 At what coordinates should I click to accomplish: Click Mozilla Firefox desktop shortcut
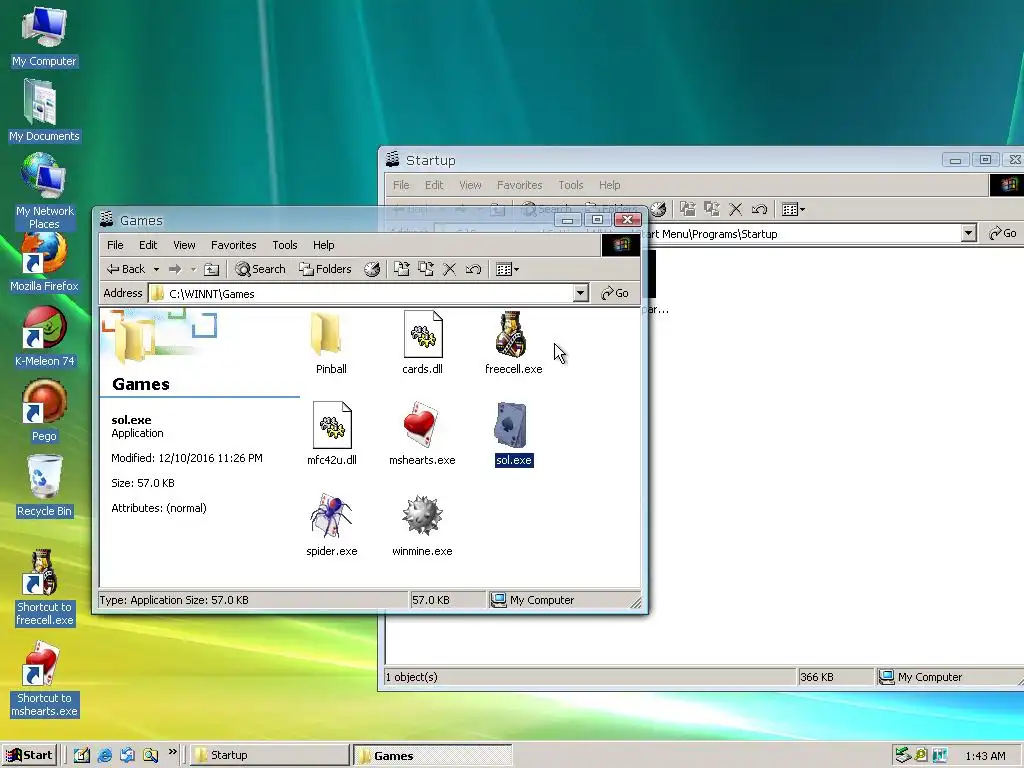[44, 263]
